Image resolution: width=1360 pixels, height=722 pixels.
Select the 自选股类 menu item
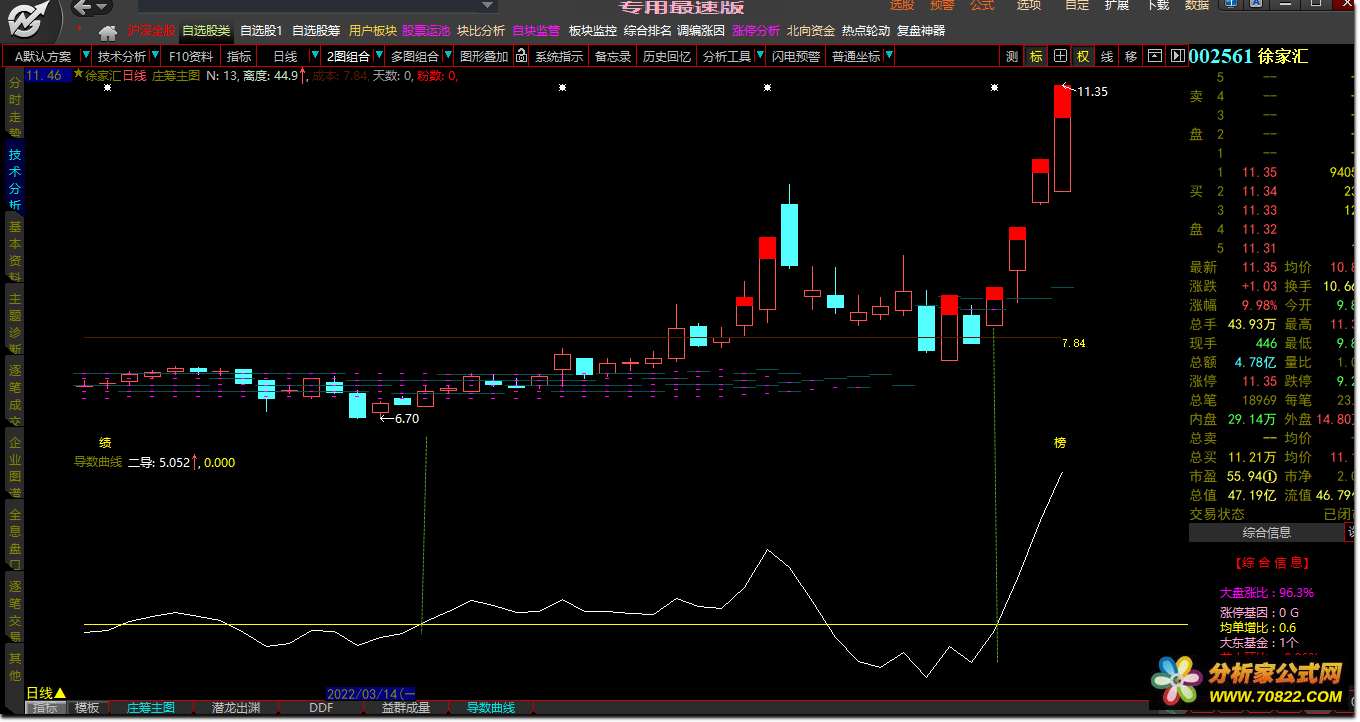pos(206,31)
